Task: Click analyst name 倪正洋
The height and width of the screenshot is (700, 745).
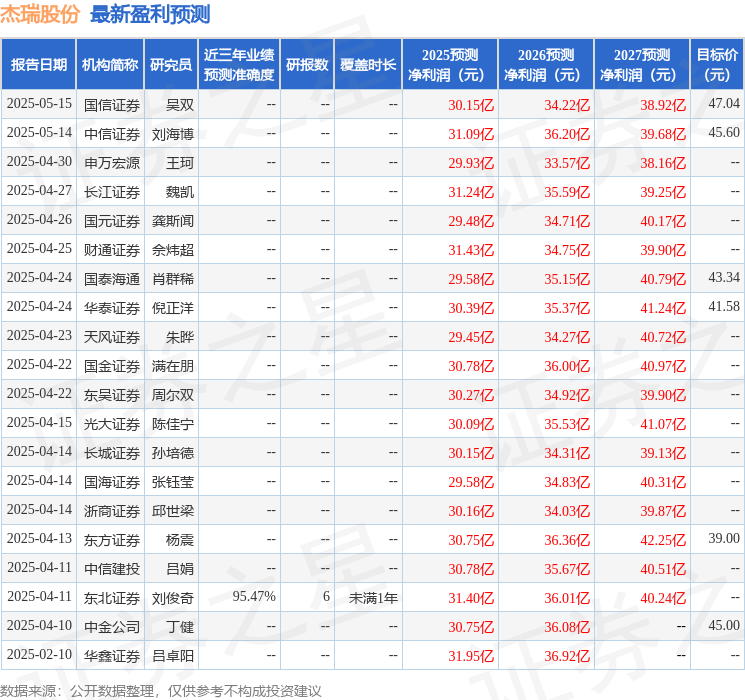Action: point(173,308)
